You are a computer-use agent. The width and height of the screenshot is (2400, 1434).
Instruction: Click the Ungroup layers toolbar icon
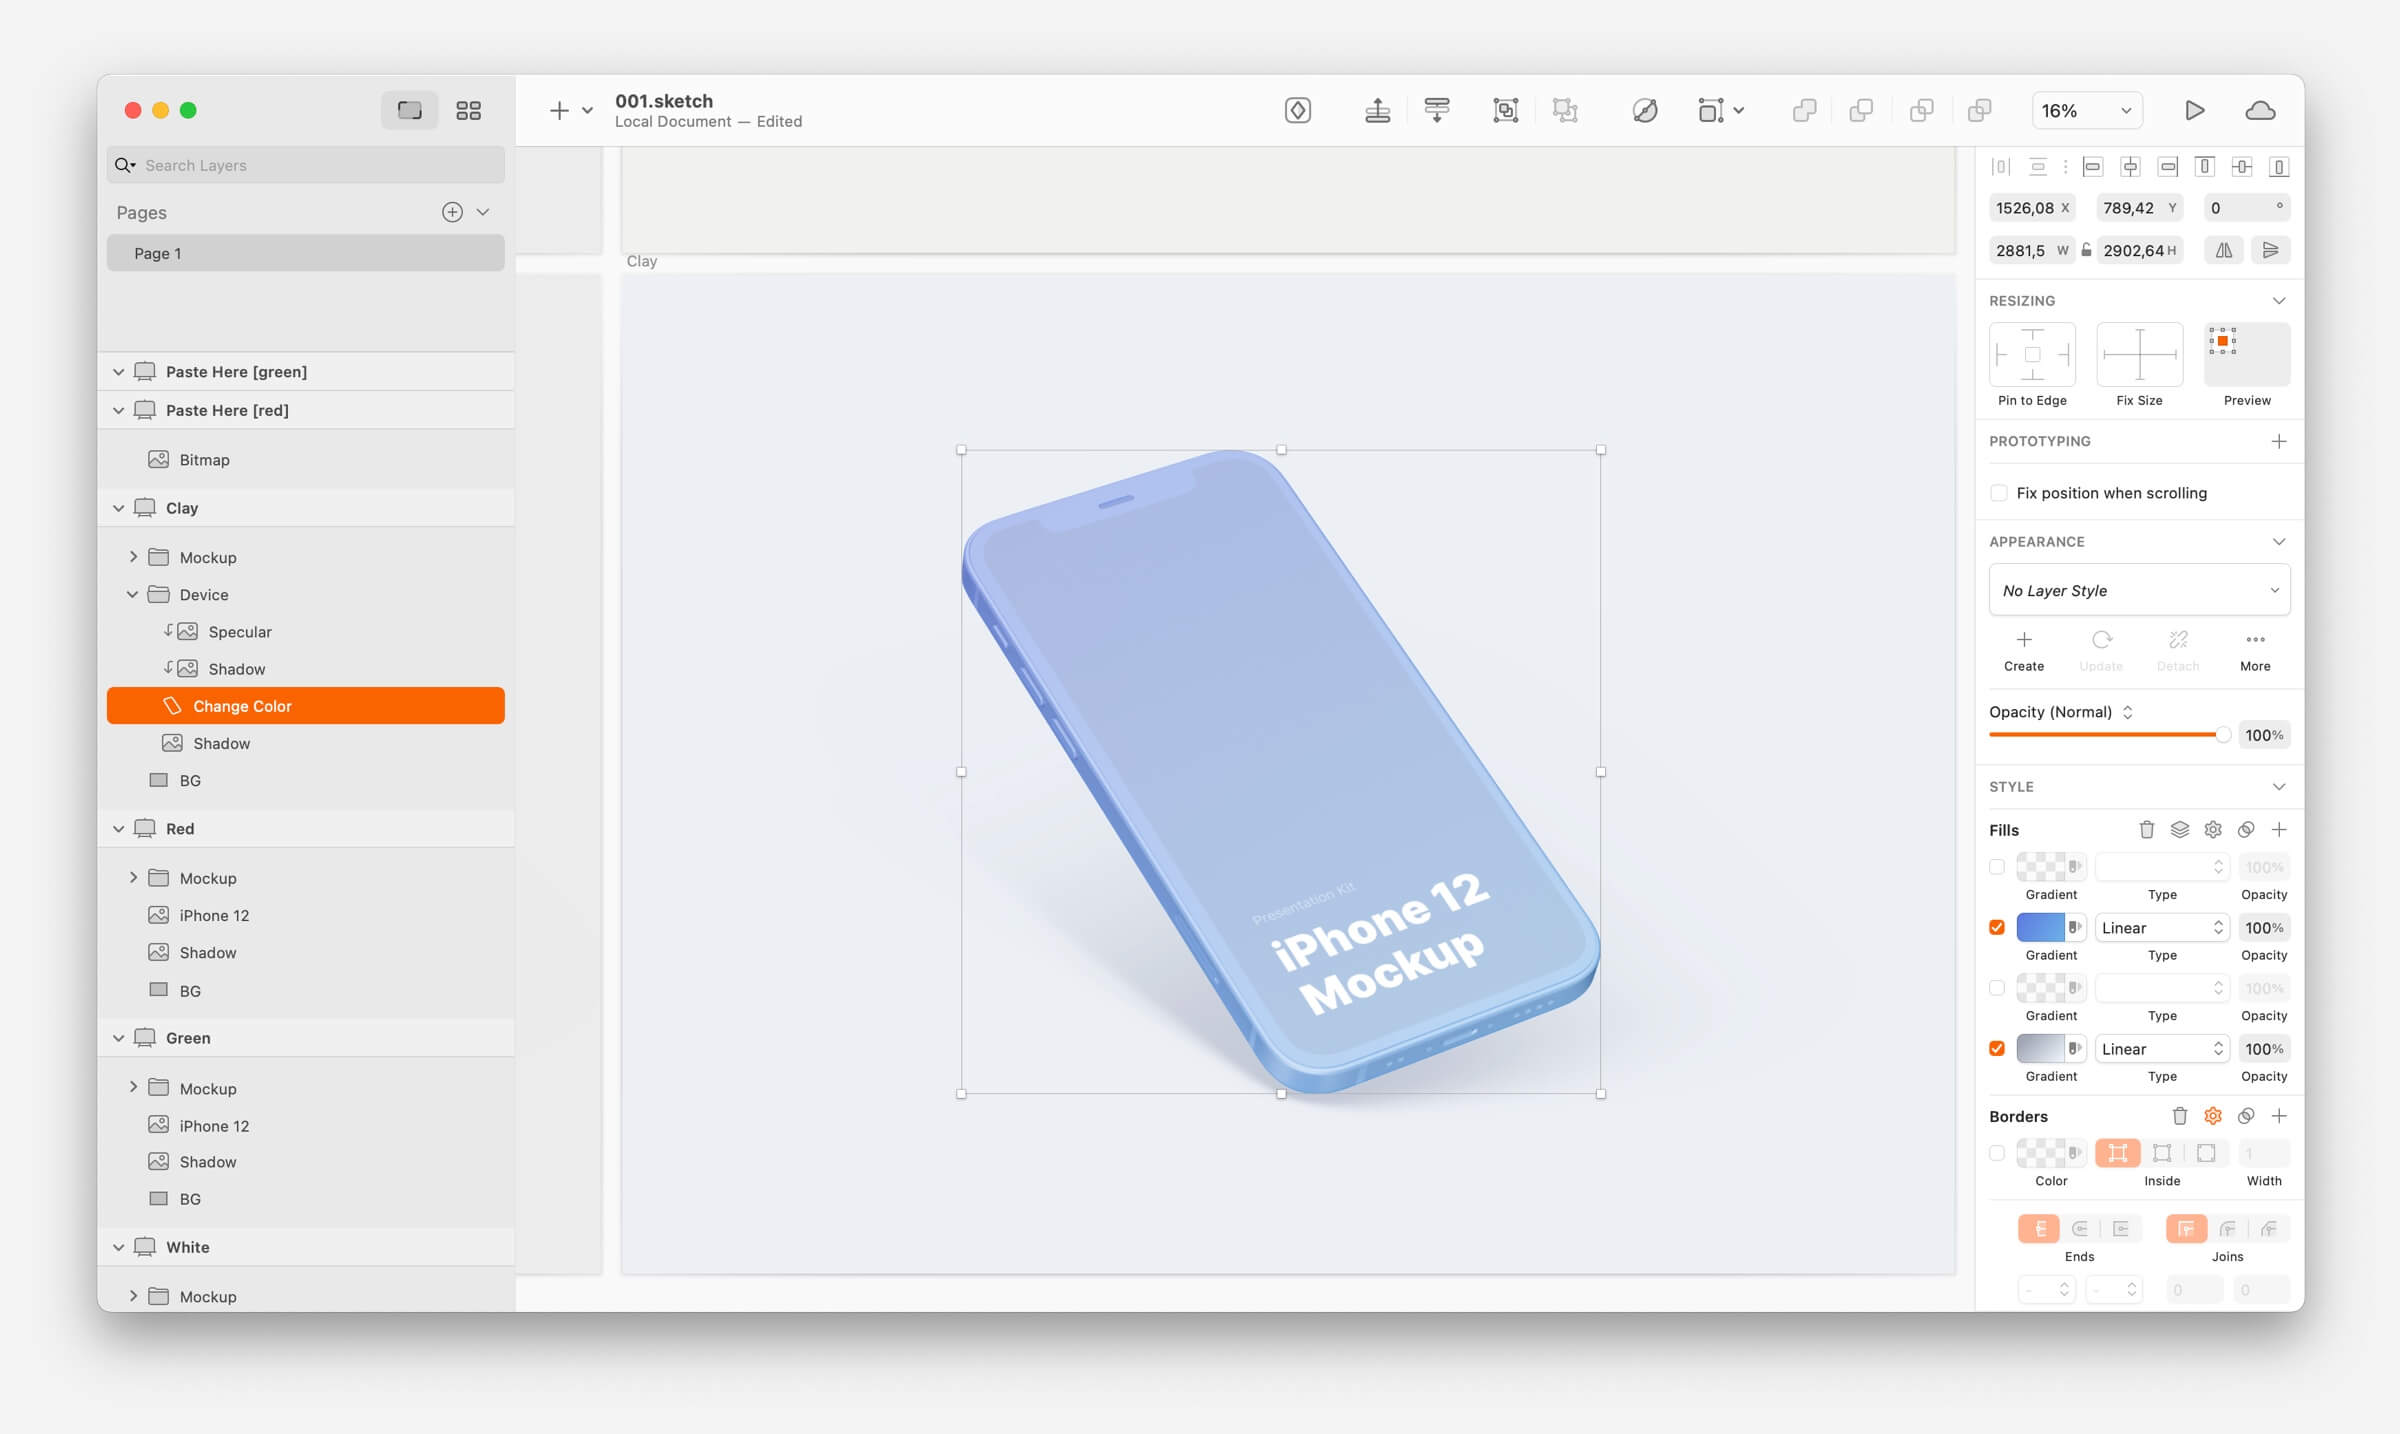coord(1565,110)
